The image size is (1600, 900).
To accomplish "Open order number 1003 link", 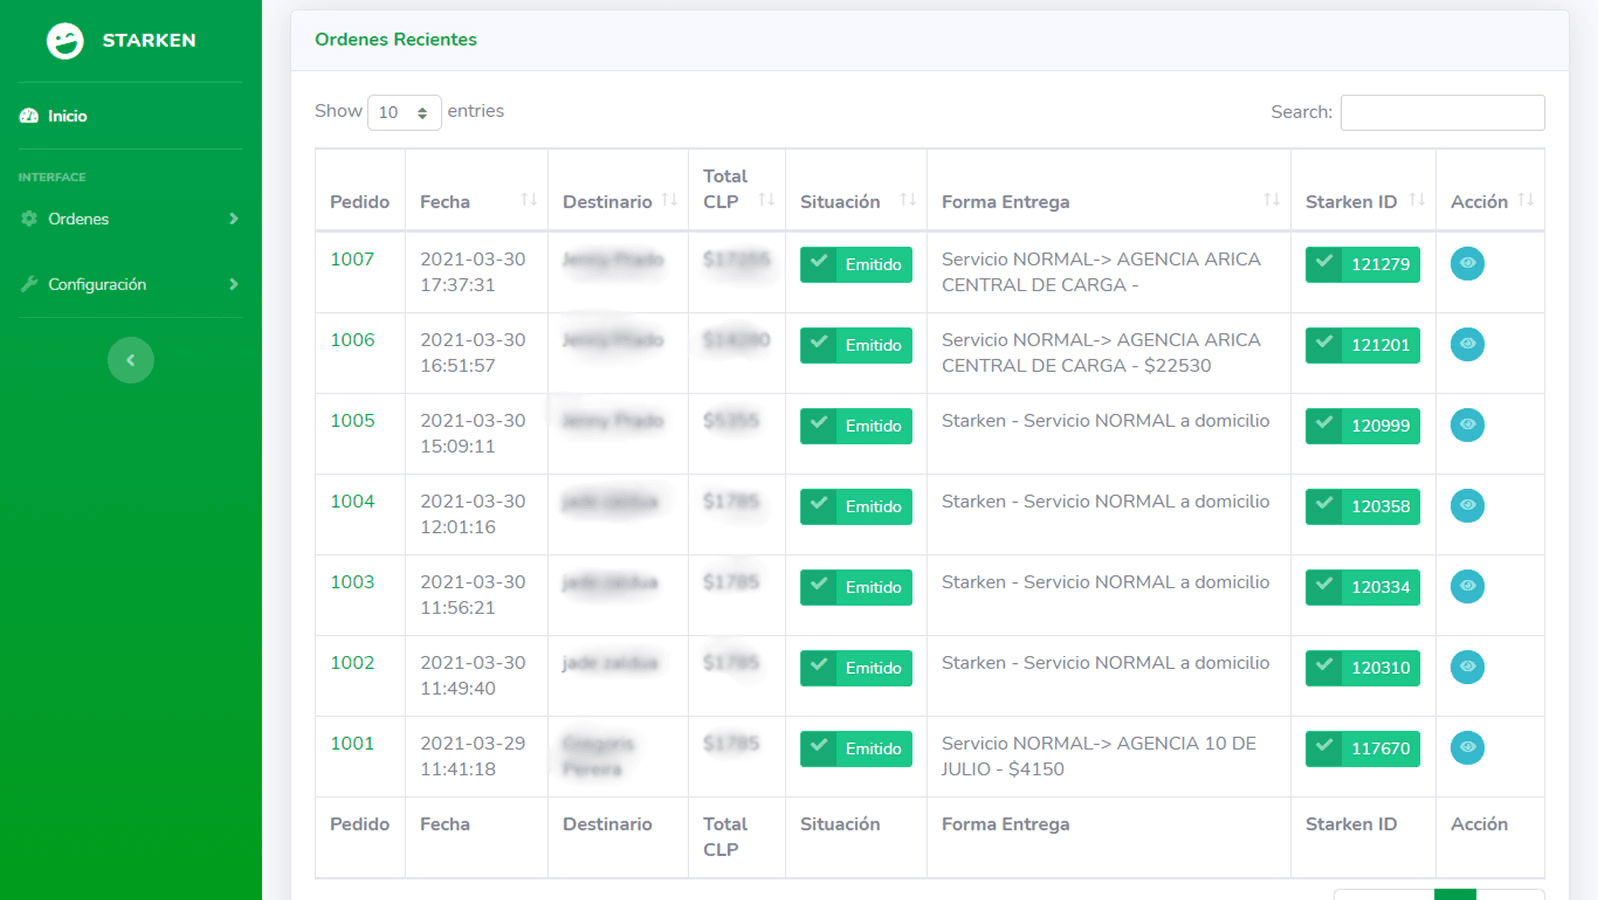I will coord(352,582).
